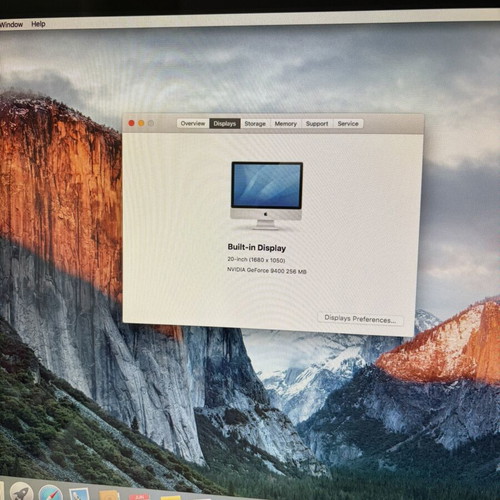Minimize window with the yellow button
500x500 pixels.
coord(141,123)
